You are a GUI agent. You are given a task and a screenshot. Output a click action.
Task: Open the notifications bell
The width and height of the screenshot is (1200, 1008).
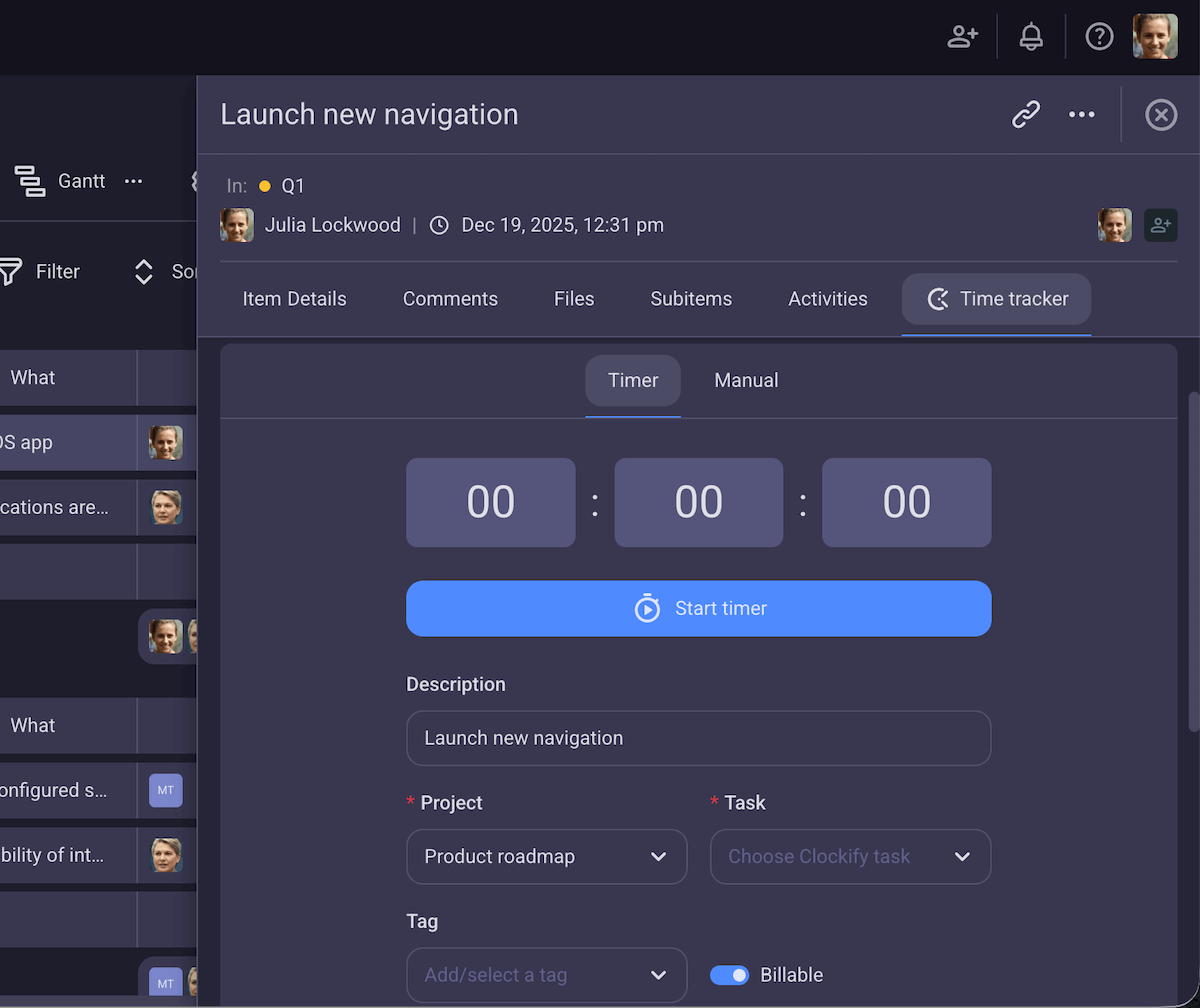(x=1031, y=36)
